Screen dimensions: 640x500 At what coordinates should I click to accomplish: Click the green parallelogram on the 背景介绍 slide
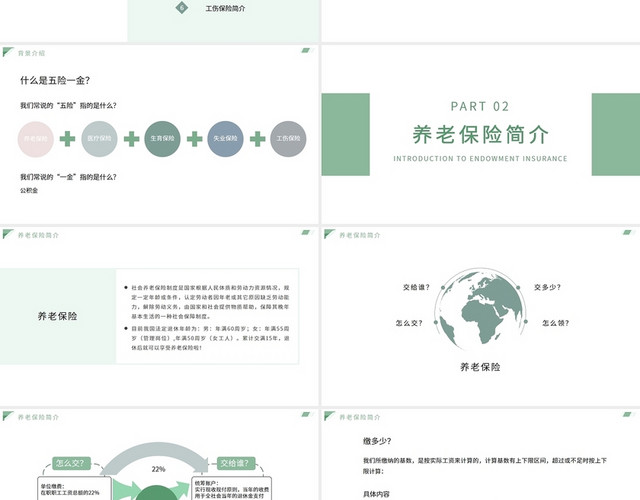point(306,50)
